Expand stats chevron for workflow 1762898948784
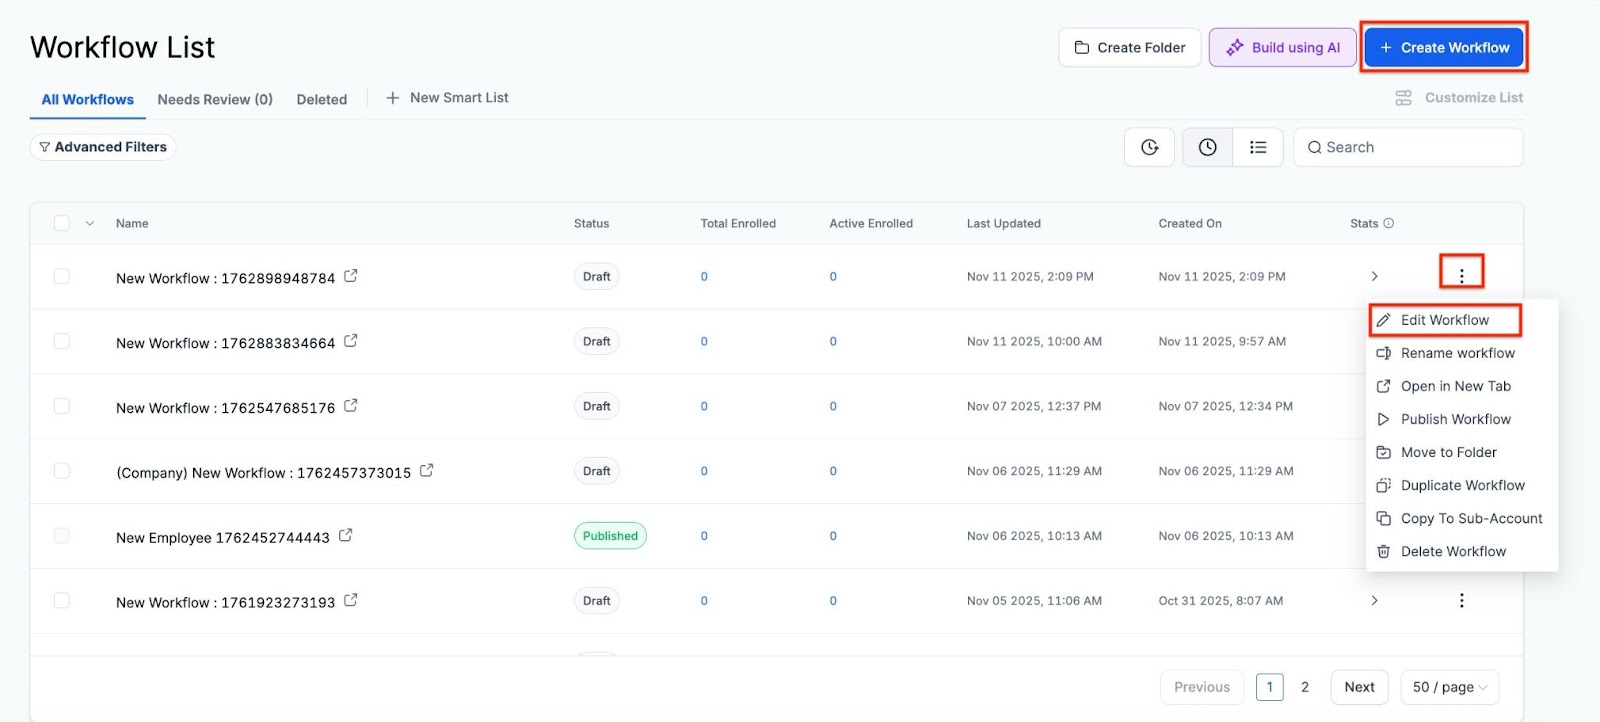This screenshot has height=722, width=1600. coord(1374,276)
